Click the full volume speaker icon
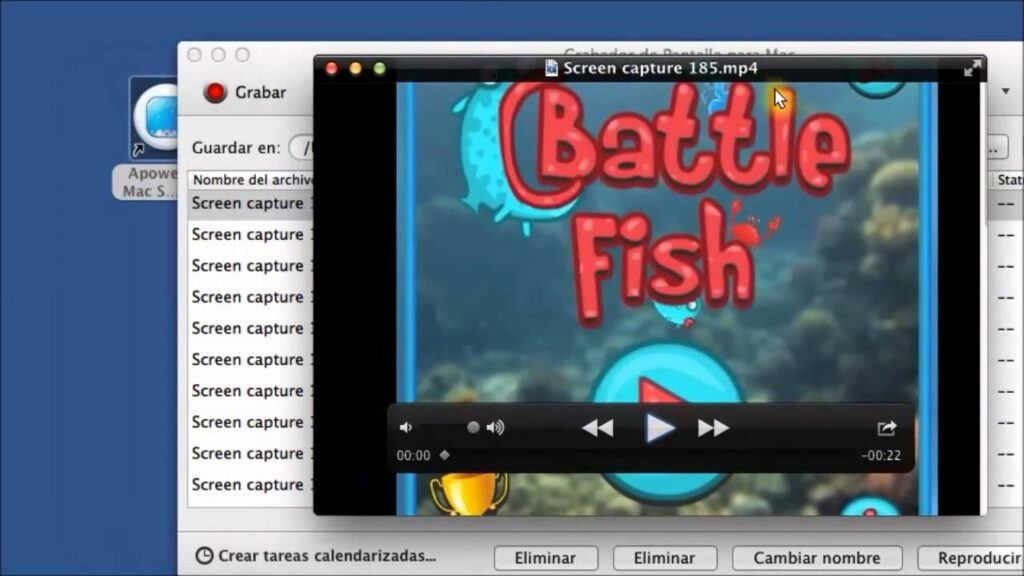Image resolution: width=1024 pixels, height=576 pixels. pos(495,428)
